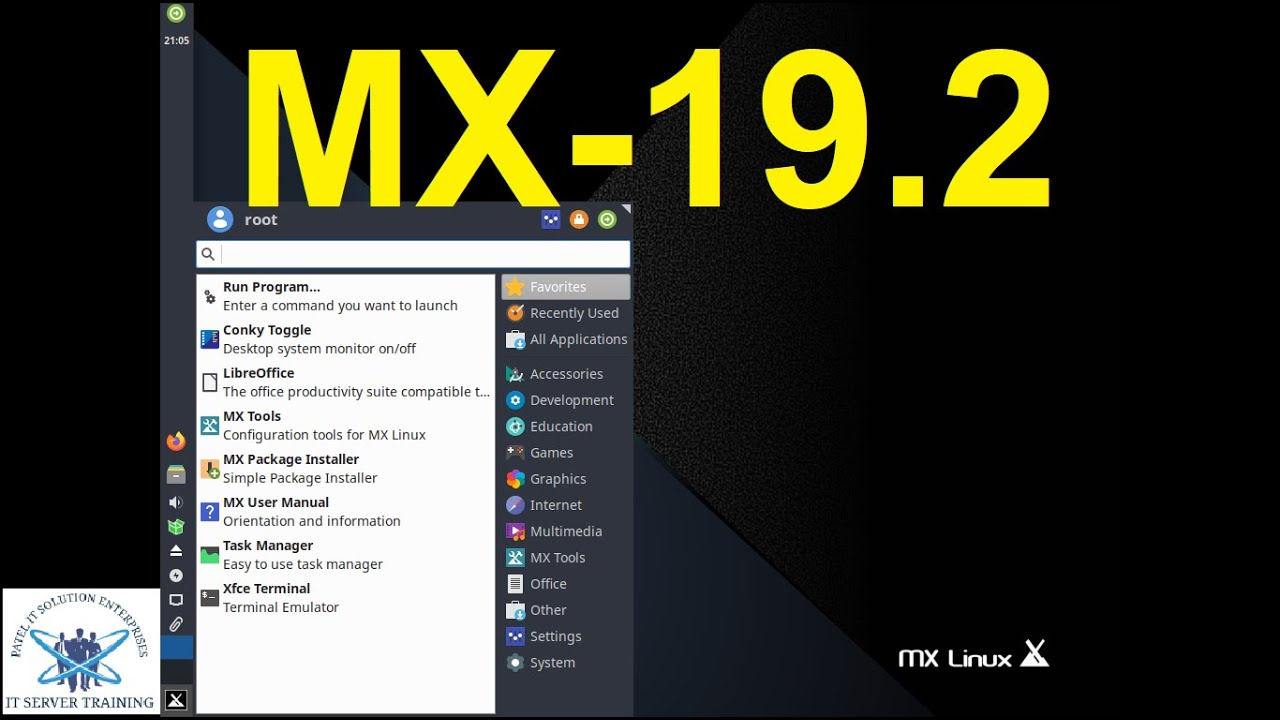Click the root username label
This screenshot has width=1280, height=720.
261,220
